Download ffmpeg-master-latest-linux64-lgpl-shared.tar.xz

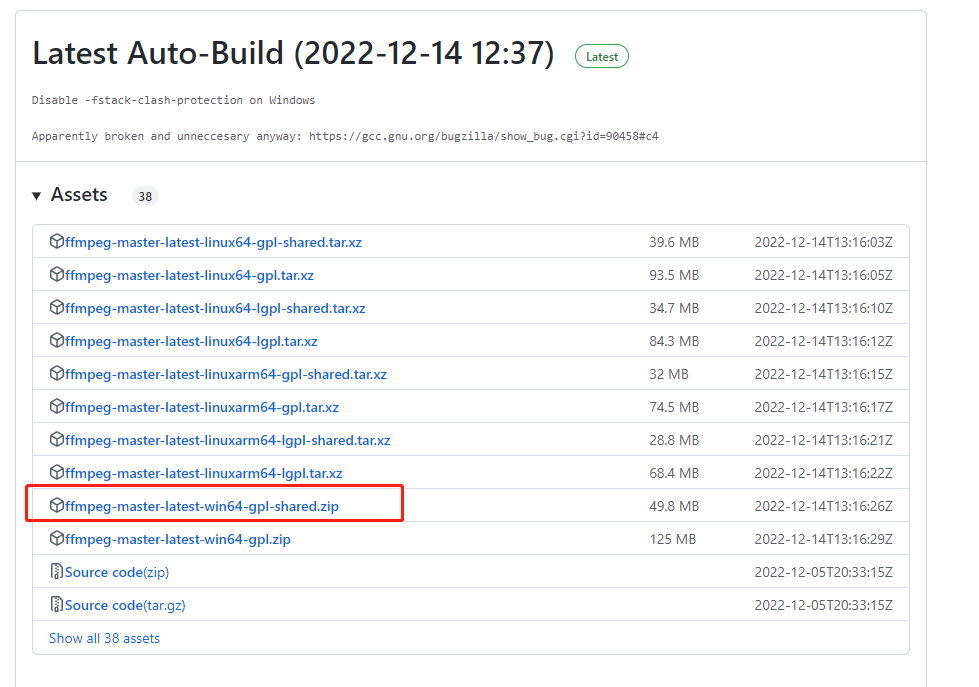(215, 309)
